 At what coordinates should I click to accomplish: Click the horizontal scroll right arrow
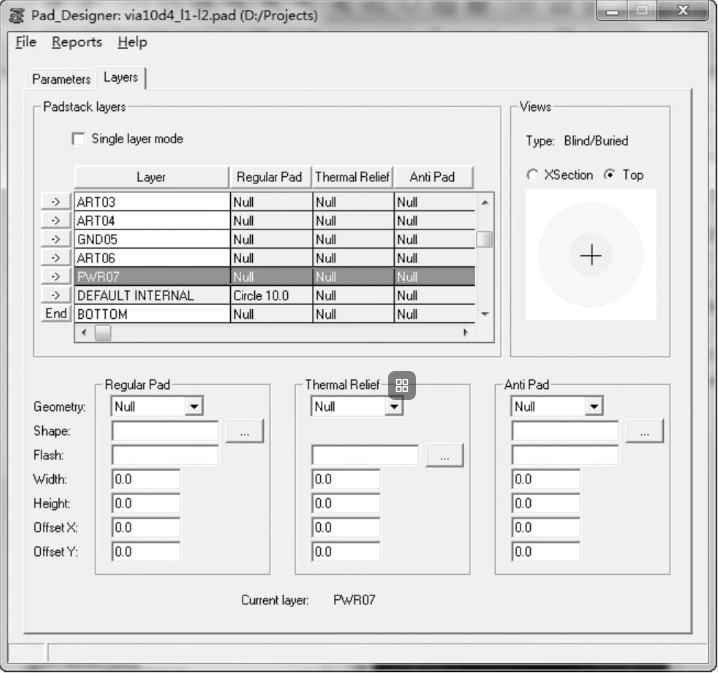pyautogui.click(x=466, y=333)
